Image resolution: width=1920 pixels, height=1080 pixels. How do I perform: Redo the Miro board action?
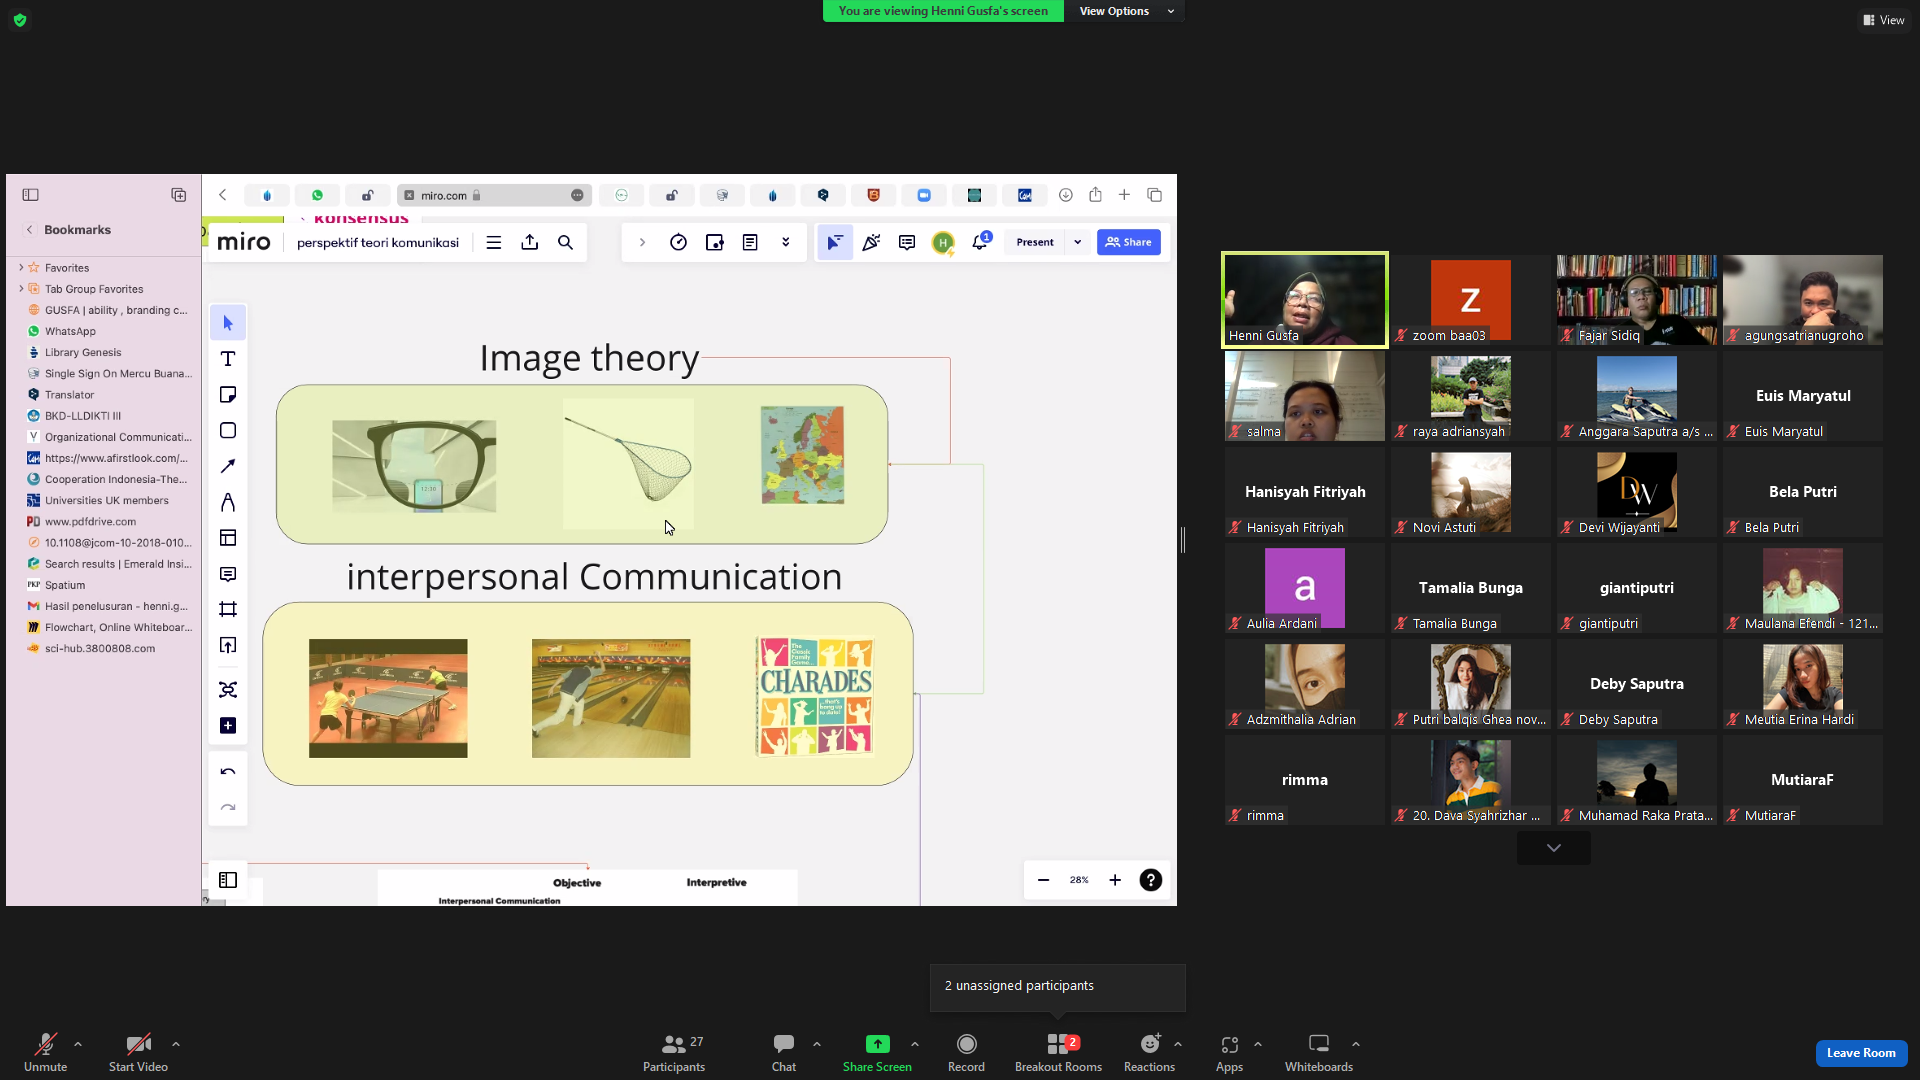pyautogui.click(x=228, y=807)
